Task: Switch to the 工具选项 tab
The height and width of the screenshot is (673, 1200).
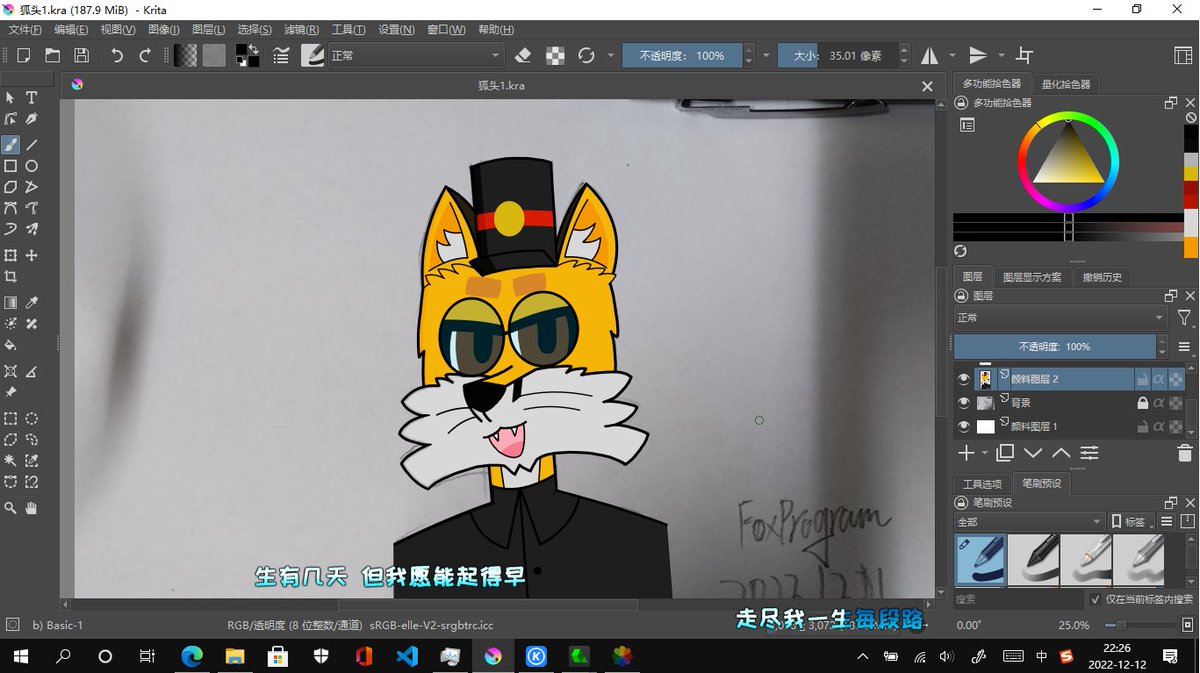Action: tap(982, 483)
